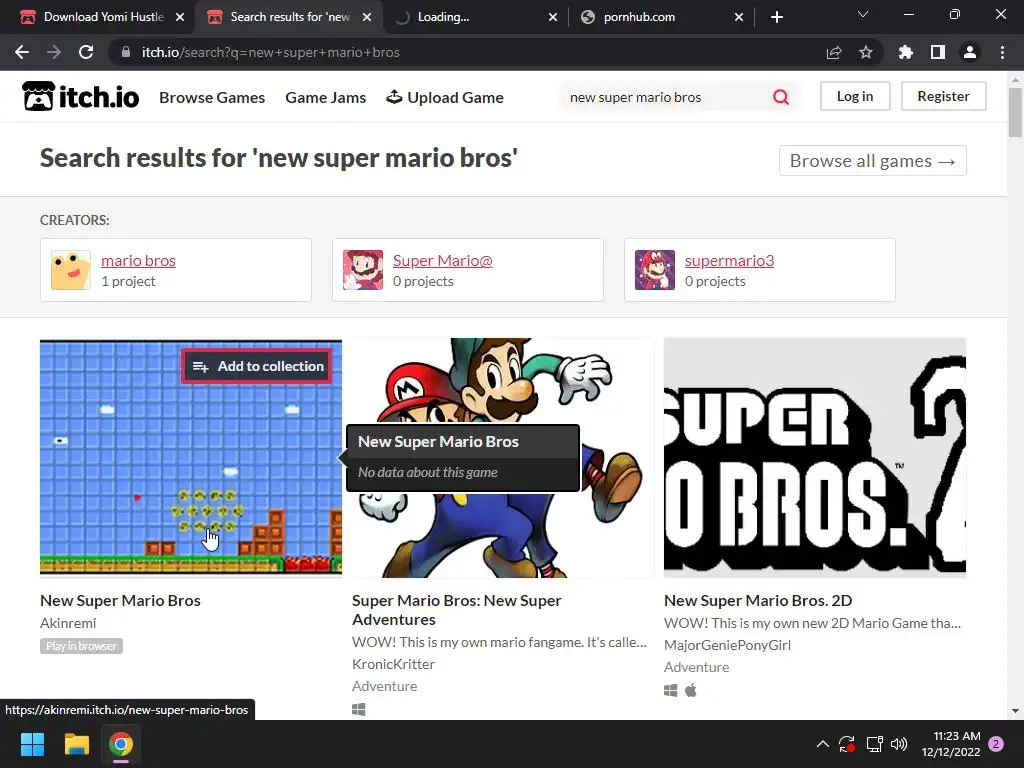Image resolution: width=1024 pixels, height=768 pixels.
Task: Open the mario bros creator link
Action: (138, 261)
